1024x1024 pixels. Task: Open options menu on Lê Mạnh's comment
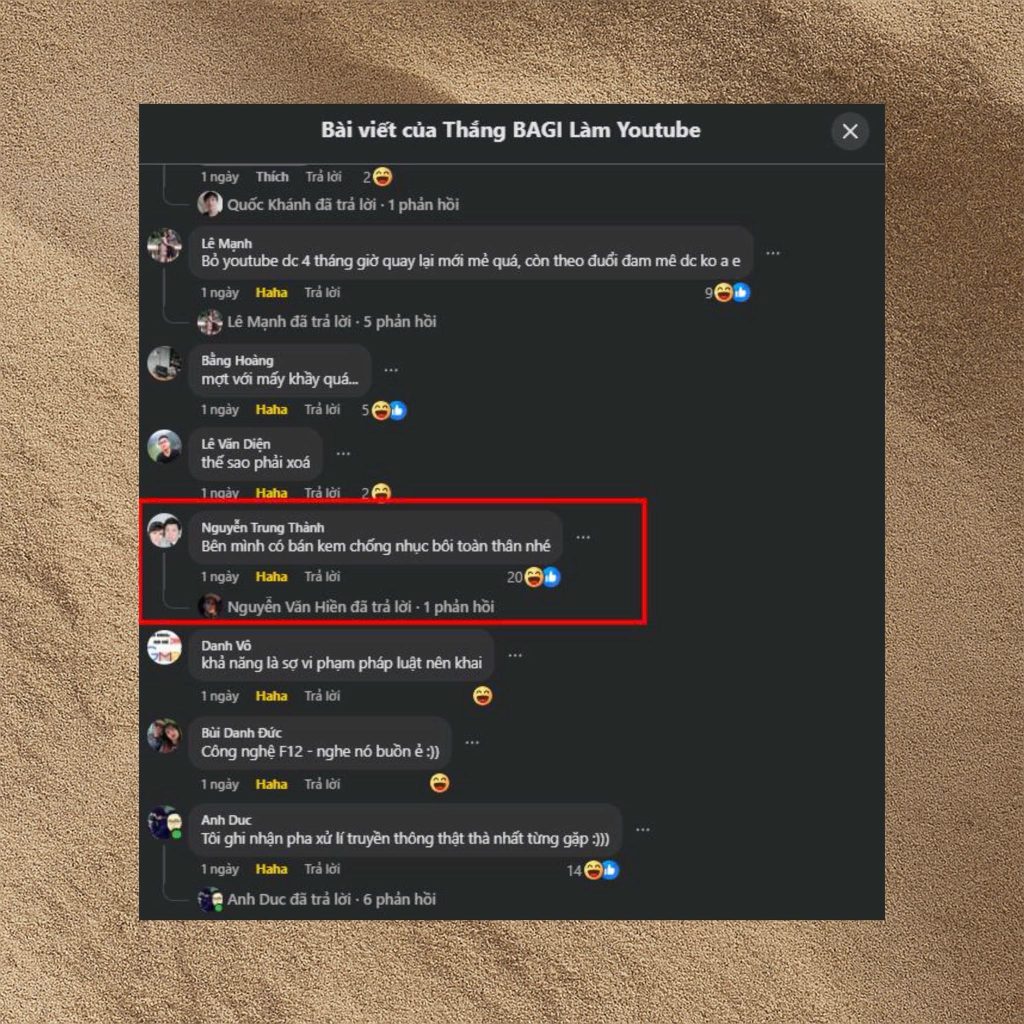tap(773, 253)
